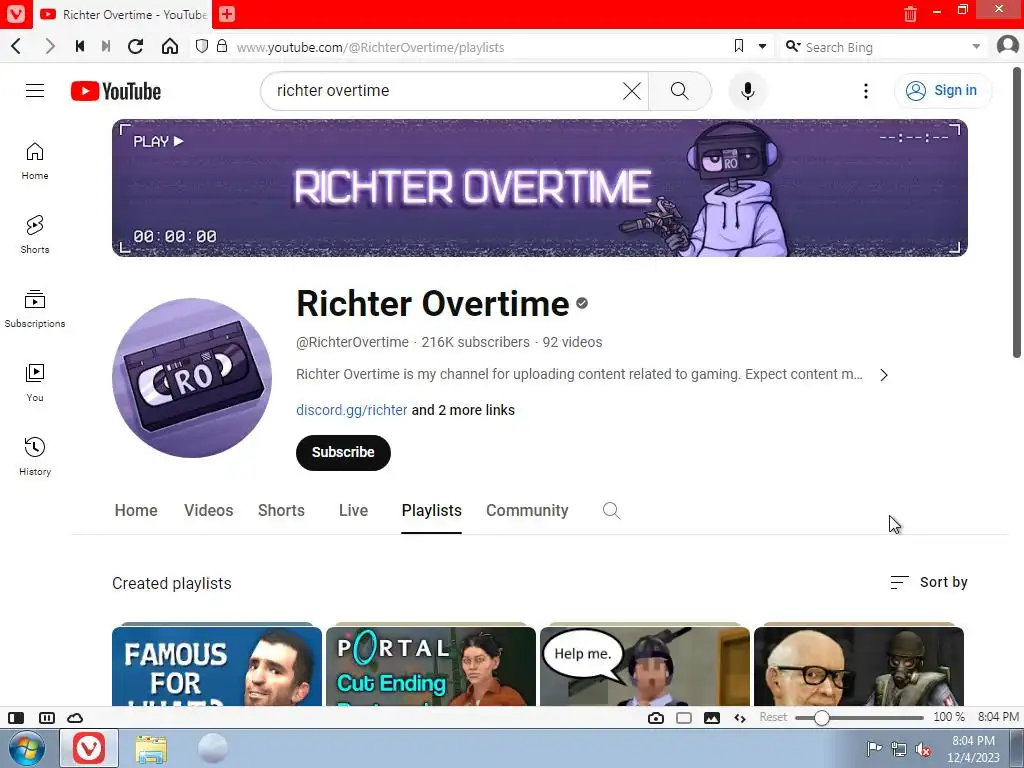Open the Vivaldi profile avatar
This screenshot has height=768, width=1024.
(1008, 46)
